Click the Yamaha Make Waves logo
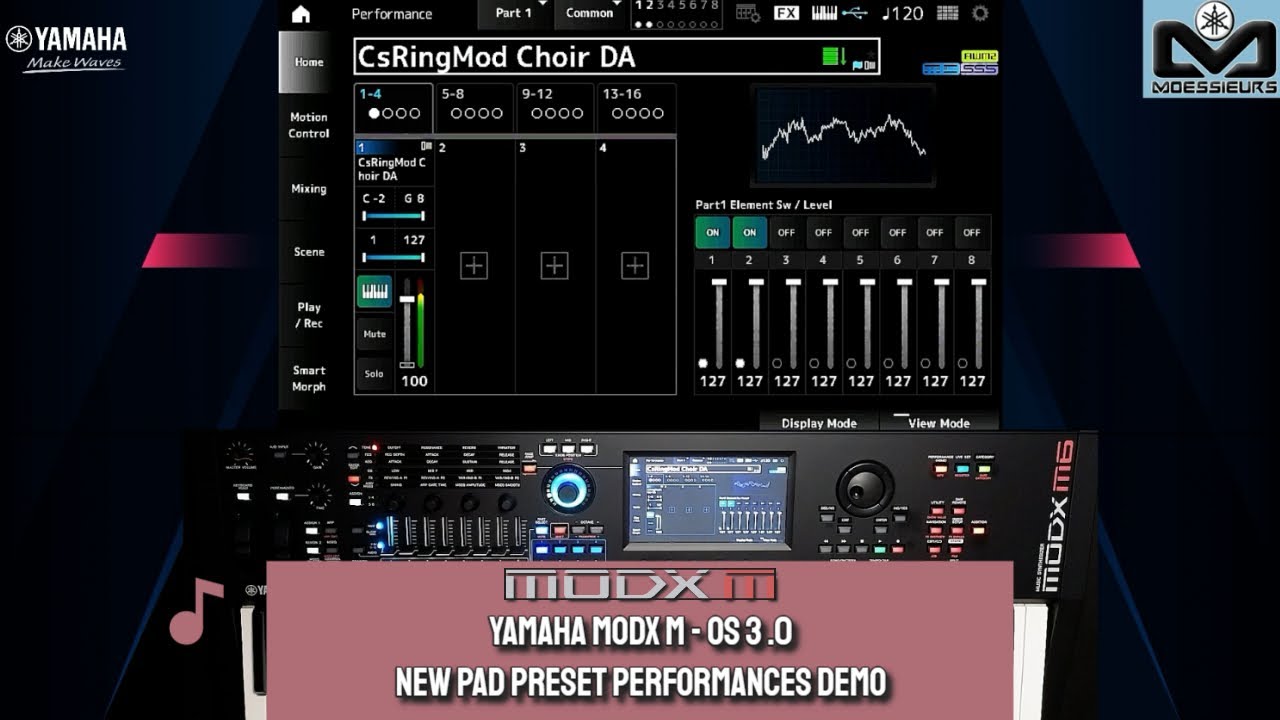 pyautogui.click(x=66, y=48)
